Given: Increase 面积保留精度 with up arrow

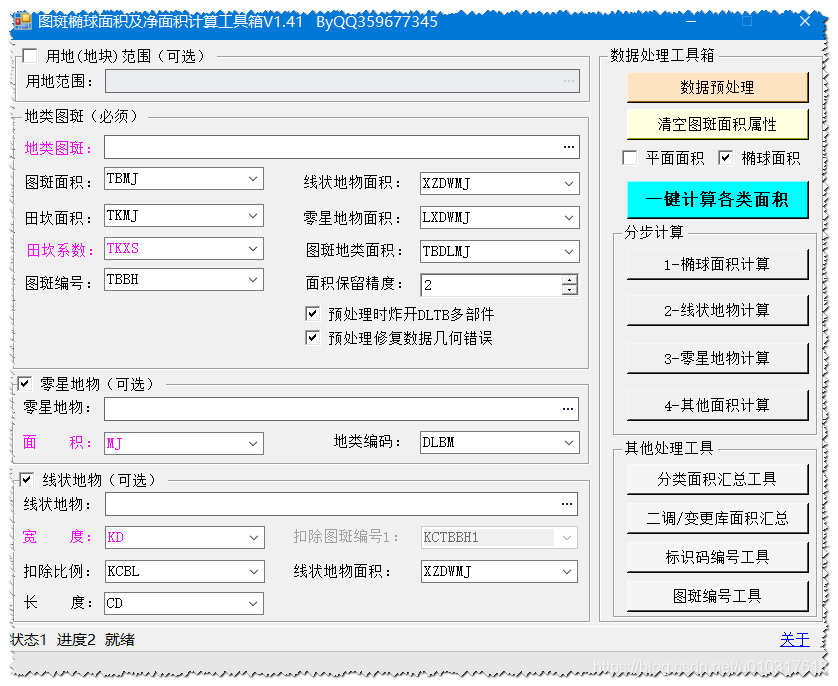Looking at the screenshot, I should 570,280.
